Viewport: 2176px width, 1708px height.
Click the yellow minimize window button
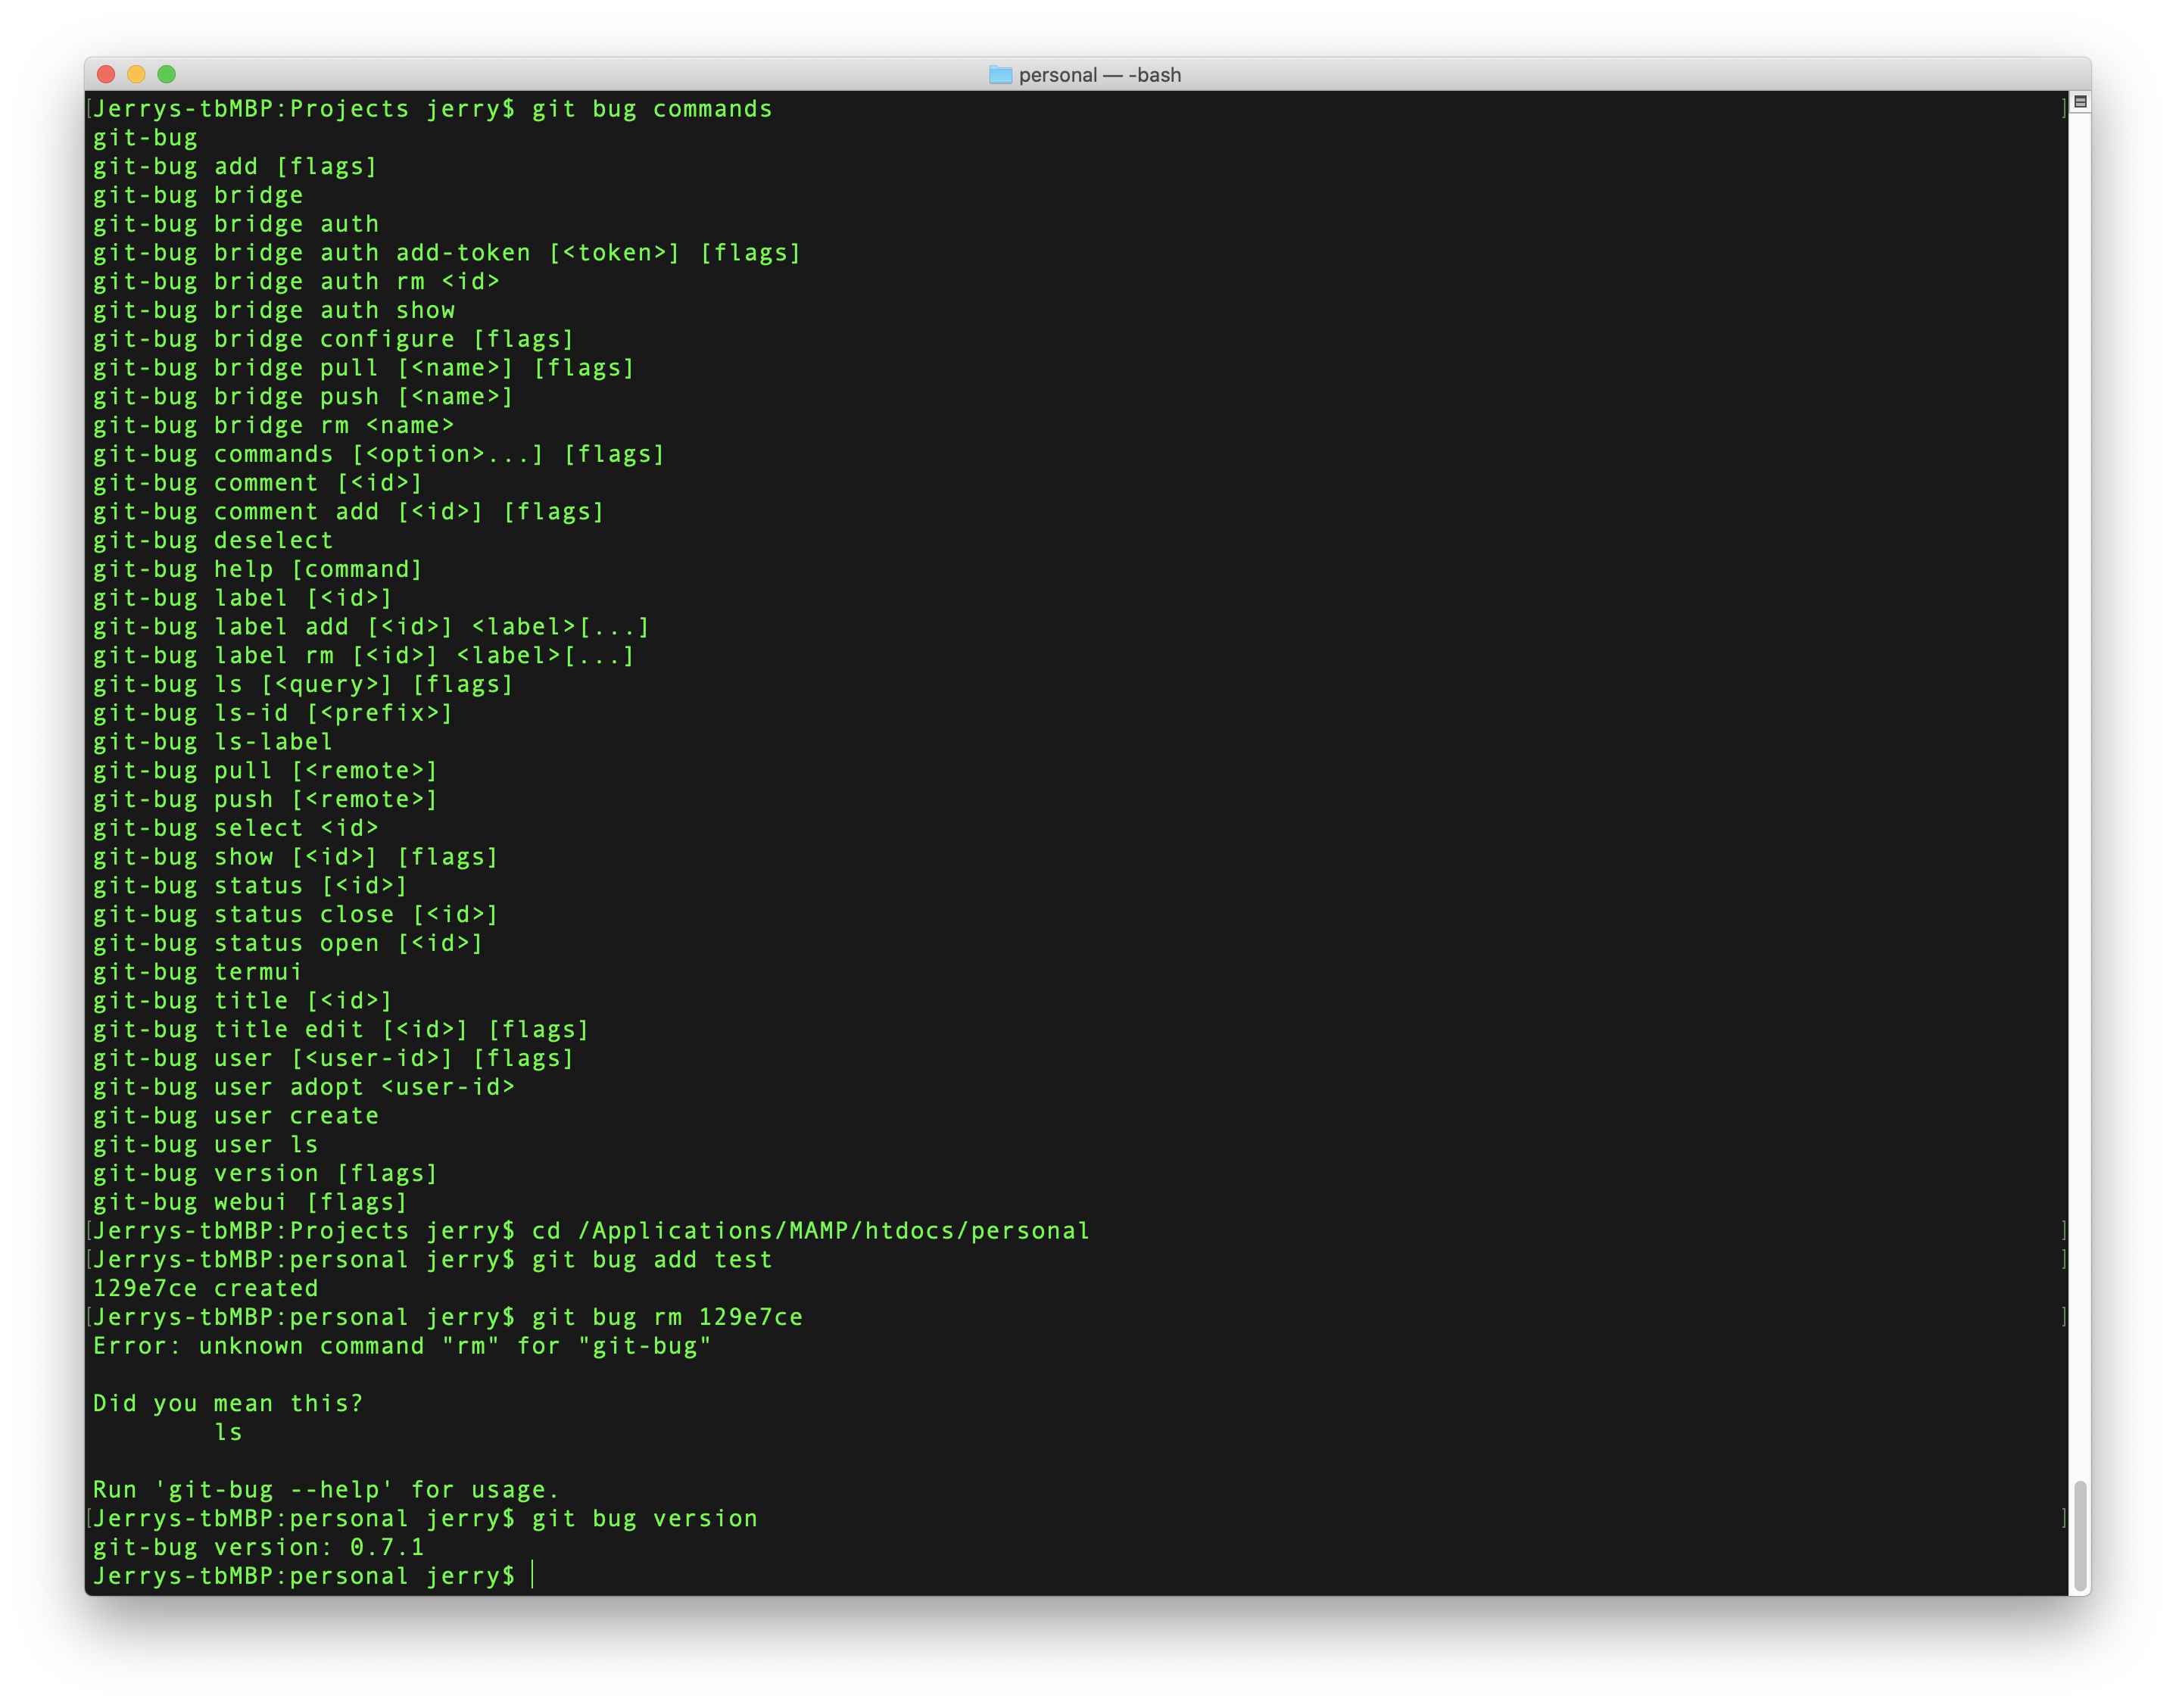point(137,75)
